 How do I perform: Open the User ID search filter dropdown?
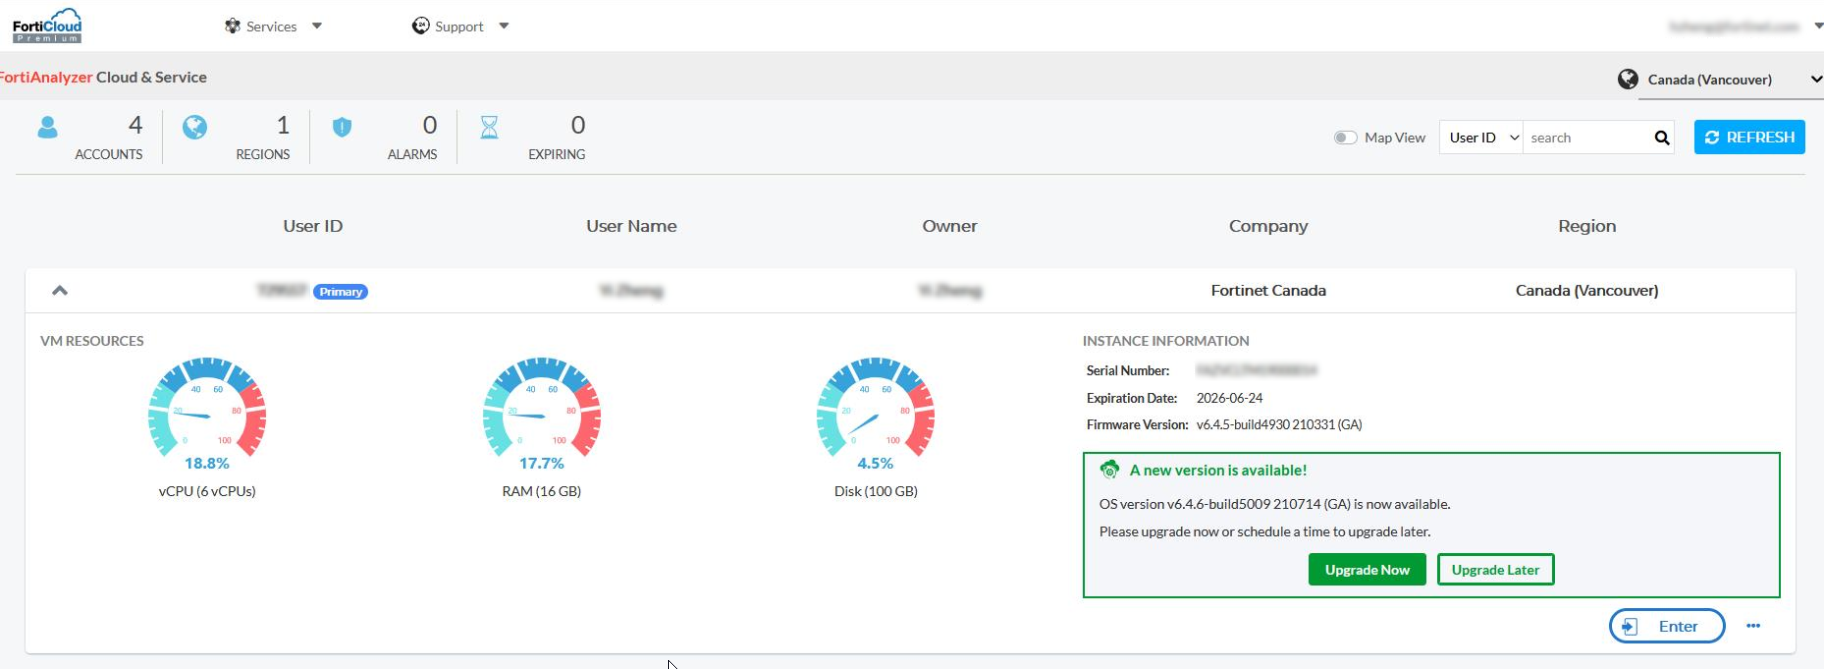click(1481, 138)
